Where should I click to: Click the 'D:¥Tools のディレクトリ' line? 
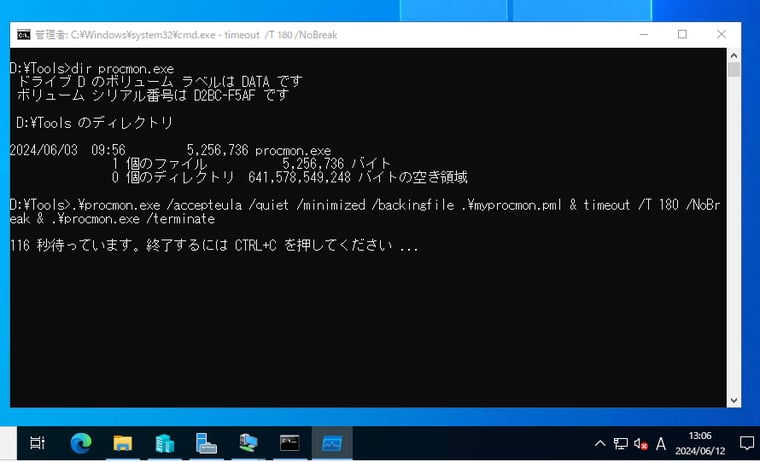tap(94, 123)
